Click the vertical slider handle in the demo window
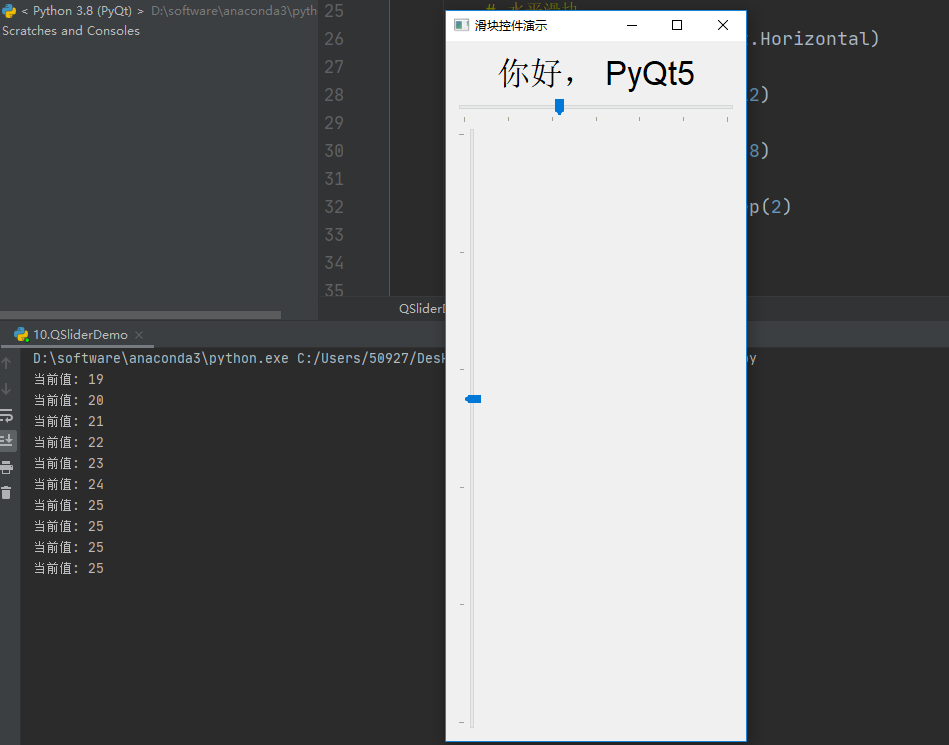The image size is (949, 745). tap(473, 399)
